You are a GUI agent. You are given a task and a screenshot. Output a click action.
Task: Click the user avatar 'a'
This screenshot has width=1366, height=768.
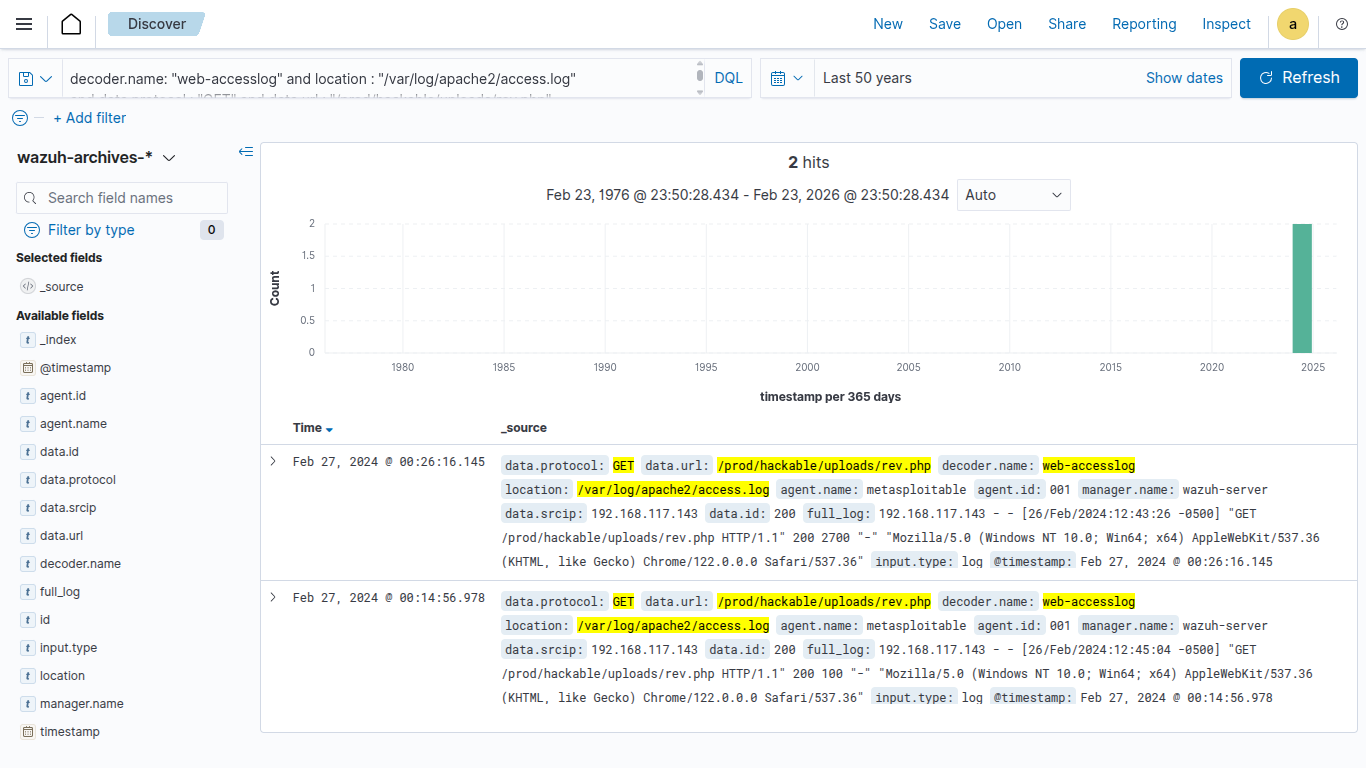[1293, 25]
